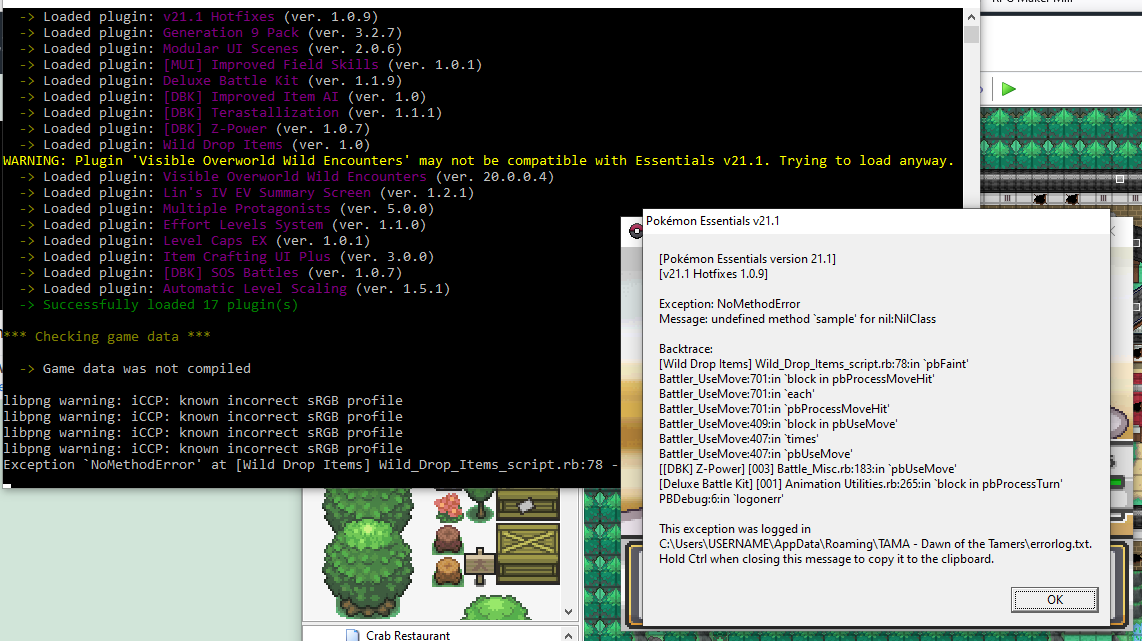Select the brown pot tile
Image resolution: width=1142 pixels, height=641 pixels.
pos(447,568)
